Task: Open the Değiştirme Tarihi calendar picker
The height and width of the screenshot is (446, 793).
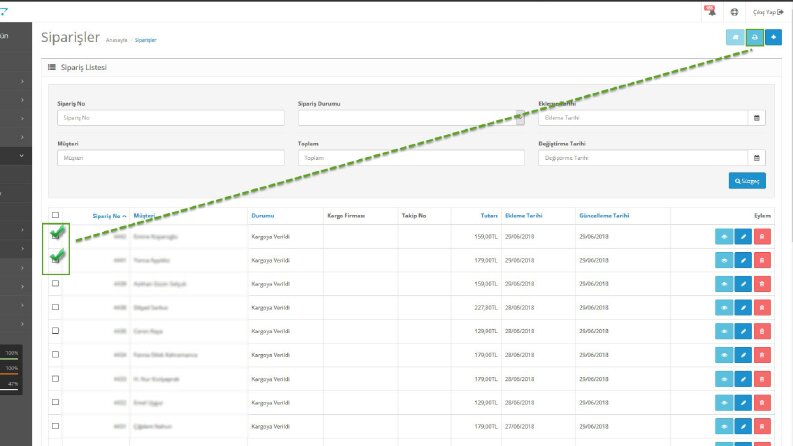Action: pos(757,158)
